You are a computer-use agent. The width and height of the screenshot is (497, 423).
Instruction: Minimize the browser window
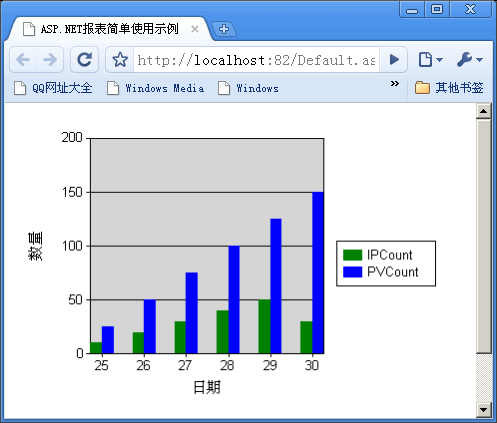pyautogui.click(x=412, y=9)
